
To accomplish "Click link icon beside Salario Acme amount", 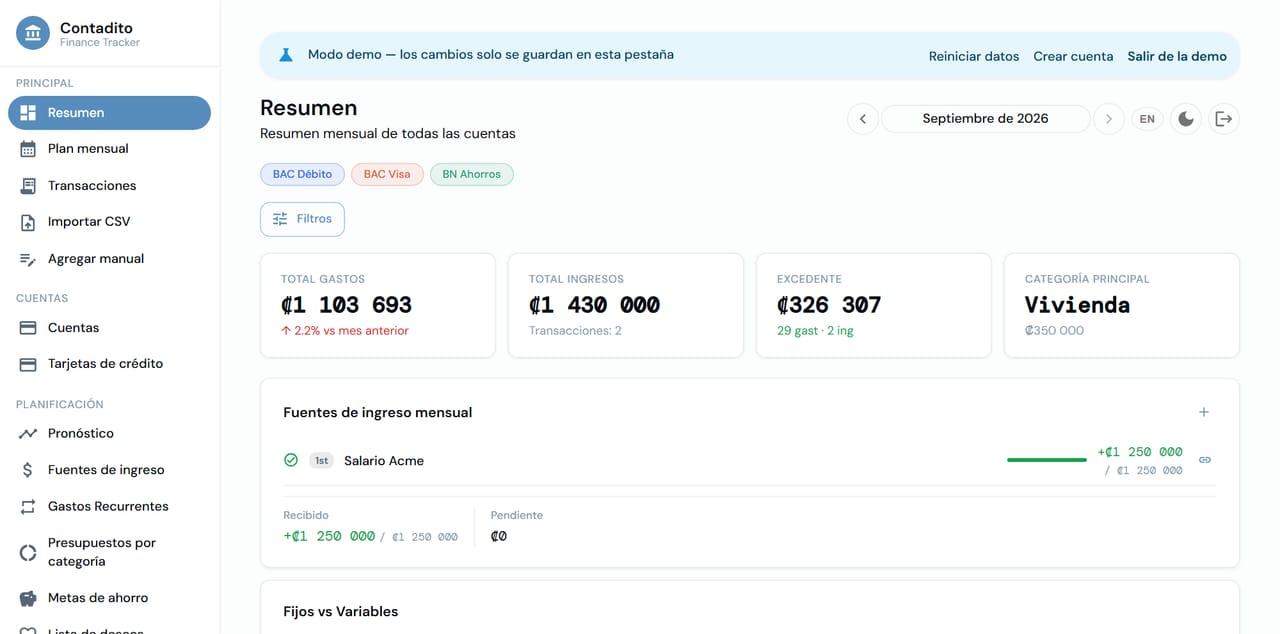I will pyautogui.click(x=1205, y=460).
